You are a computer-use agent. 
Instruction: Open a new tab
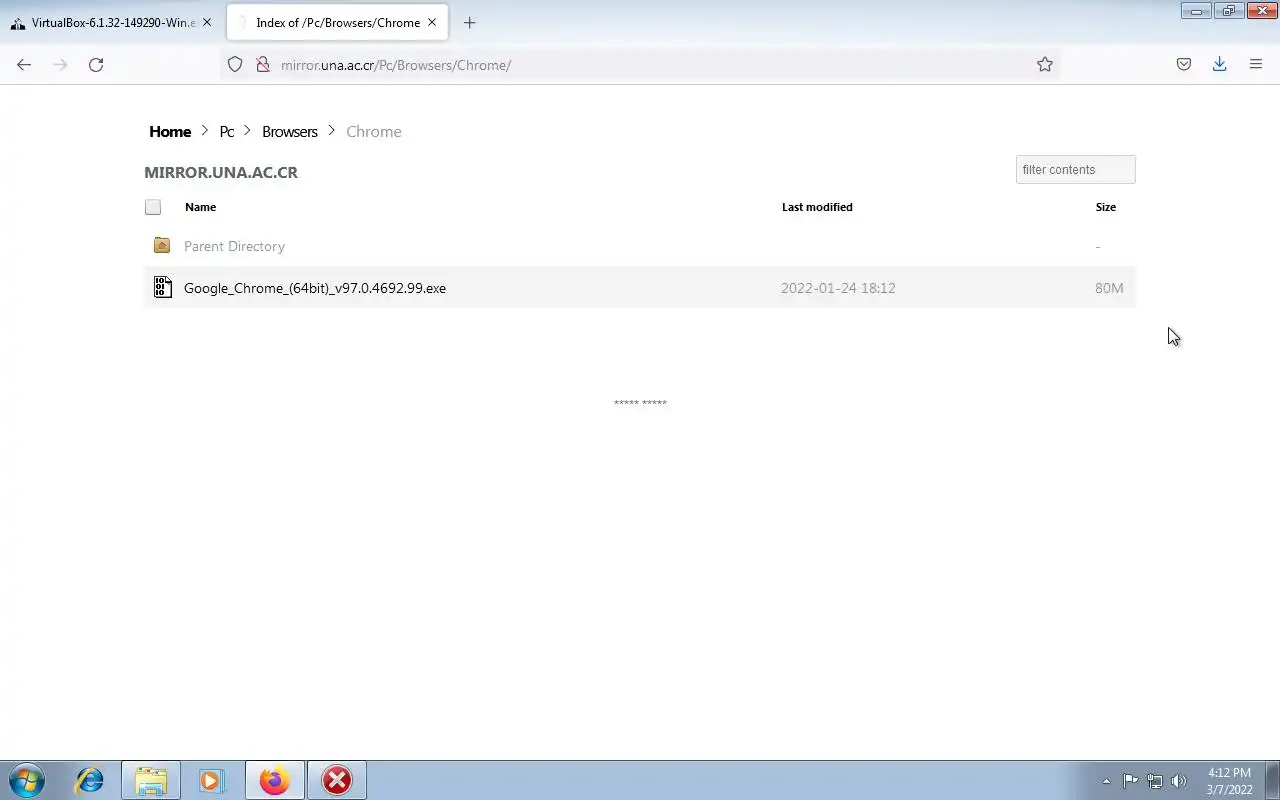470,22
